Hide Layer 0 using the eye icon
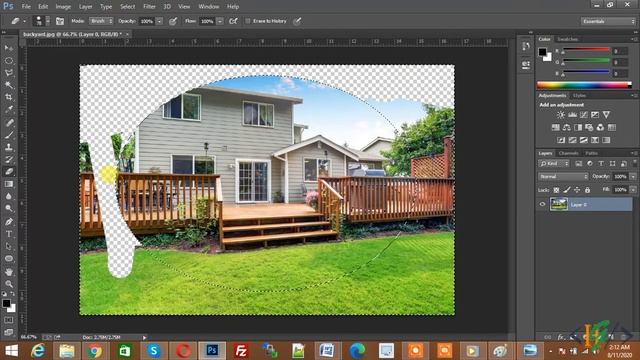640x360 pixels. point(542,204)
